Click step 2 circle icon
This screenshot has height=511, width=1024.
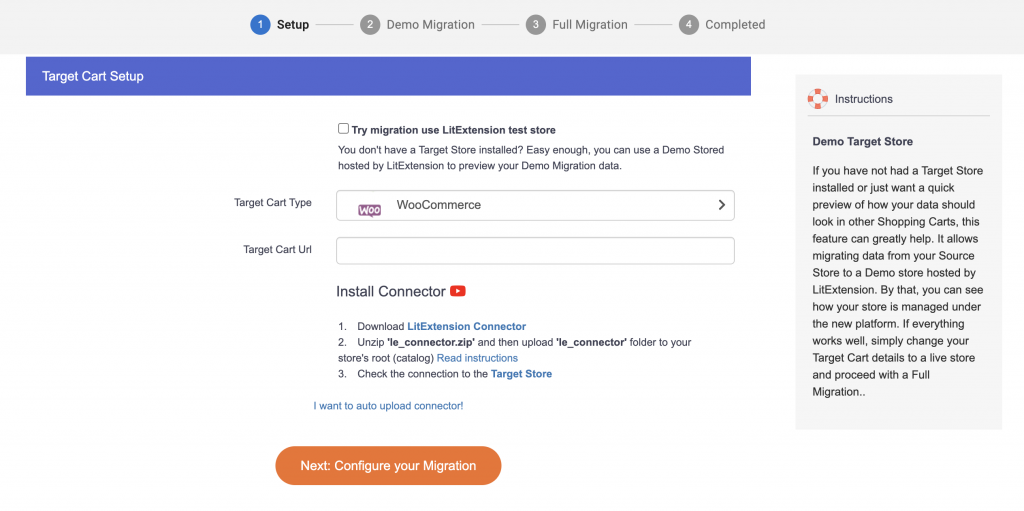(x=370, y=25)
